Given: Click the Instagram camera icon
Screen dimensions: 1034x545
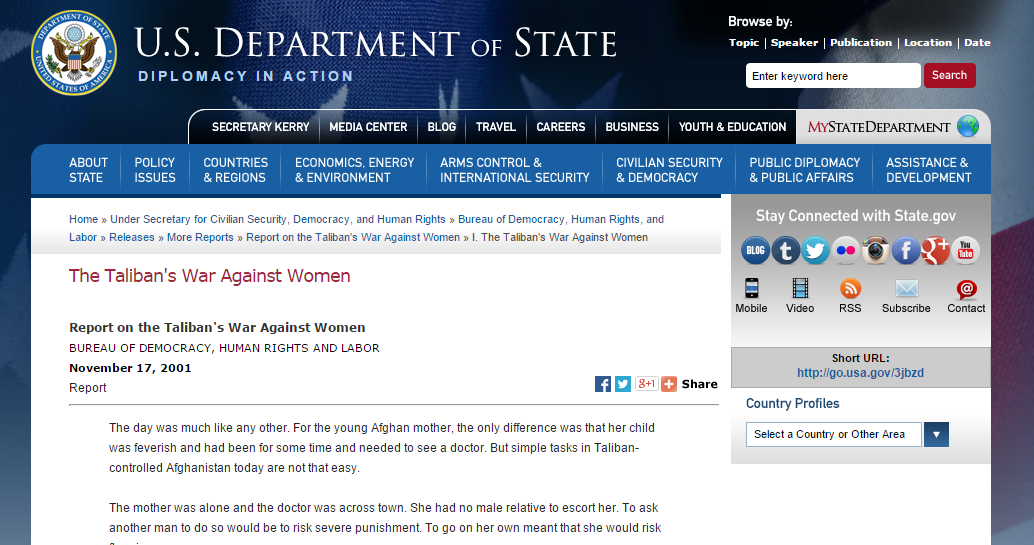Looking at the screenshot, I should tap(875, 250).
